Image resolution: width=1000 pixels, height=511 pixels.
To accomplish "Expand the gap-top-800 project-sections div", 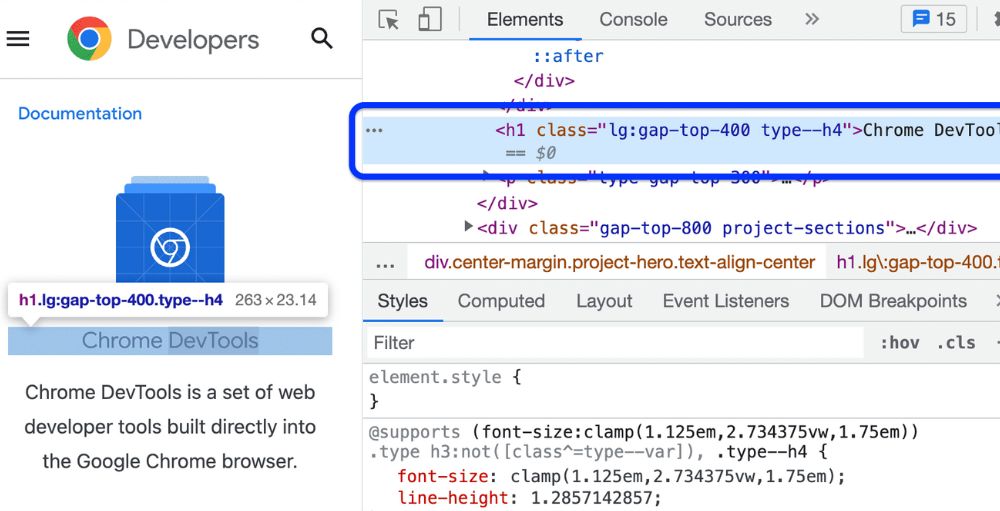I will [469, 228].
